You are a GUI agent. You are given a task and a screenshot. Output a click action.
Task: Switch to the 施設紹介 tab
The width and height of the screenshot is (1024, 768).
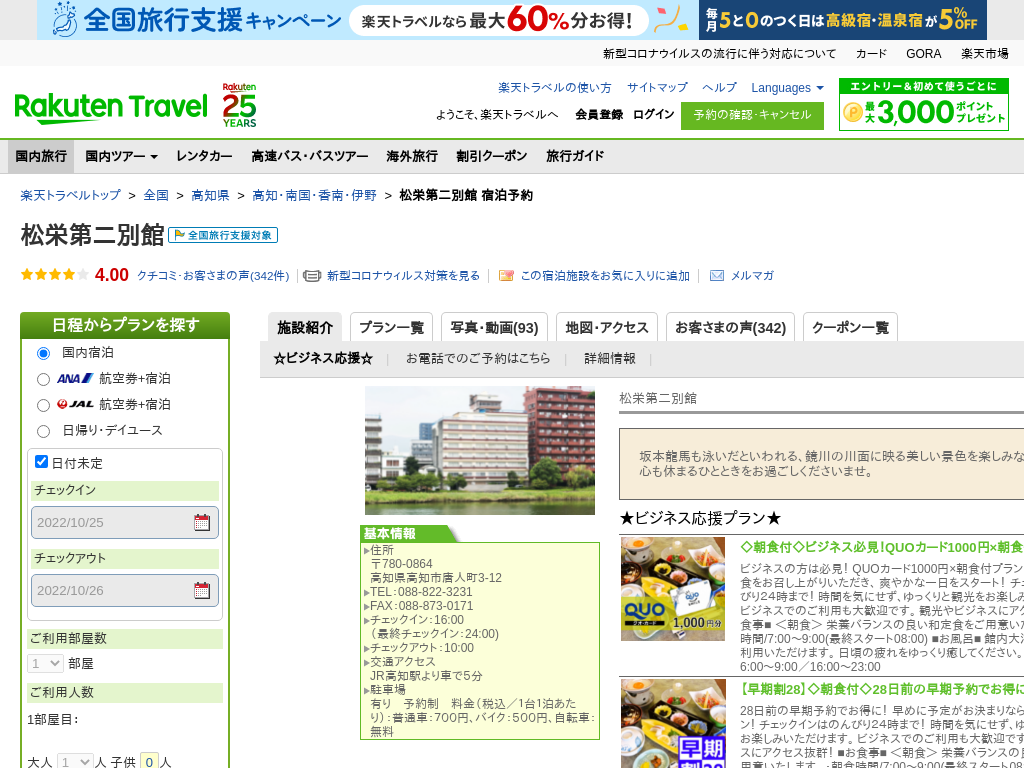[305, 327]
